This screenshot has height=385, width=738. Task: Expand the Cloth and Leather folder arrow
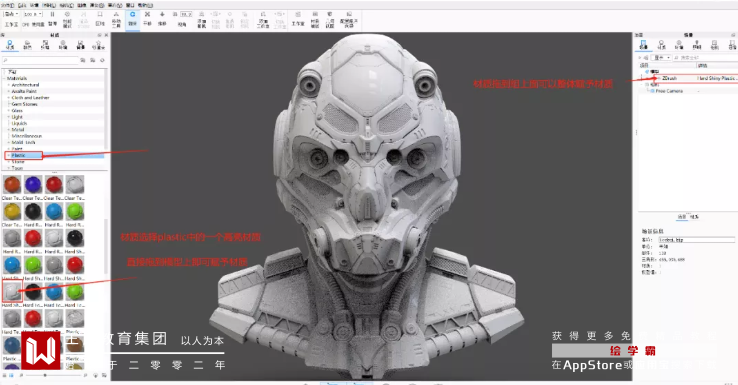tap(8, 97)
